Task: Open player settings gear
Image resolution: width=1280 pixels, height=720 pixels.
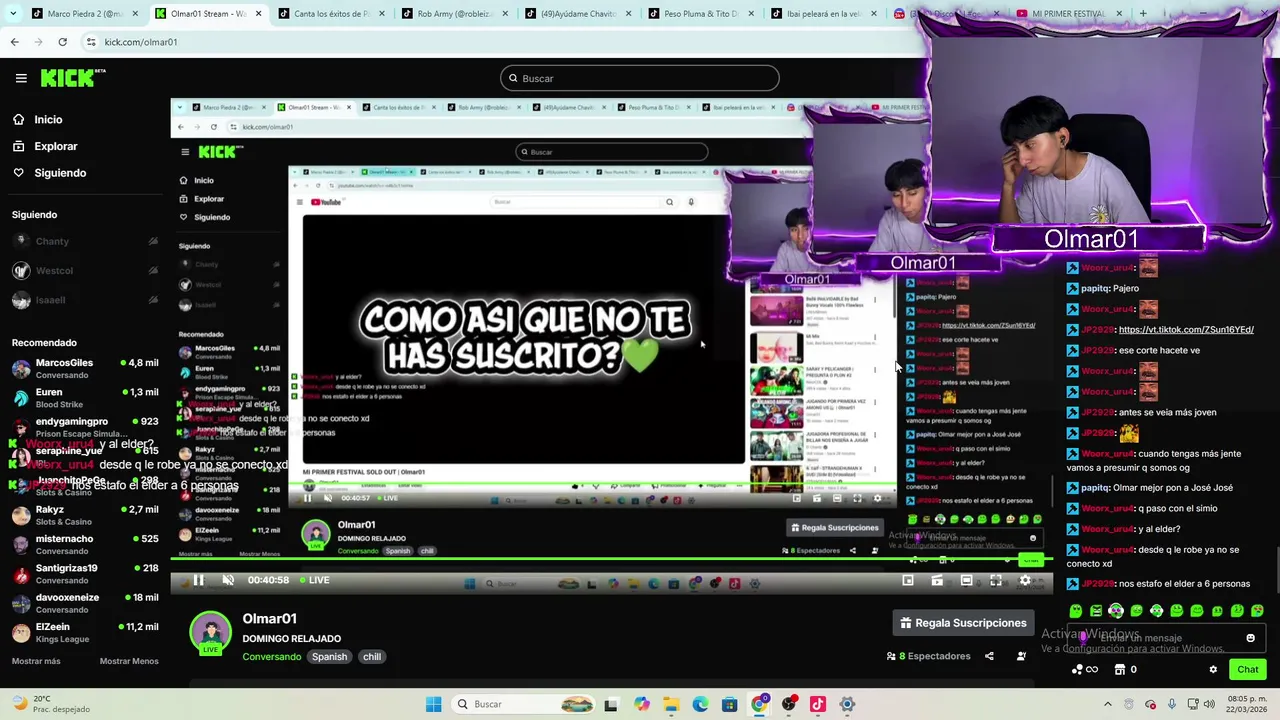Action: (1025, 580)
